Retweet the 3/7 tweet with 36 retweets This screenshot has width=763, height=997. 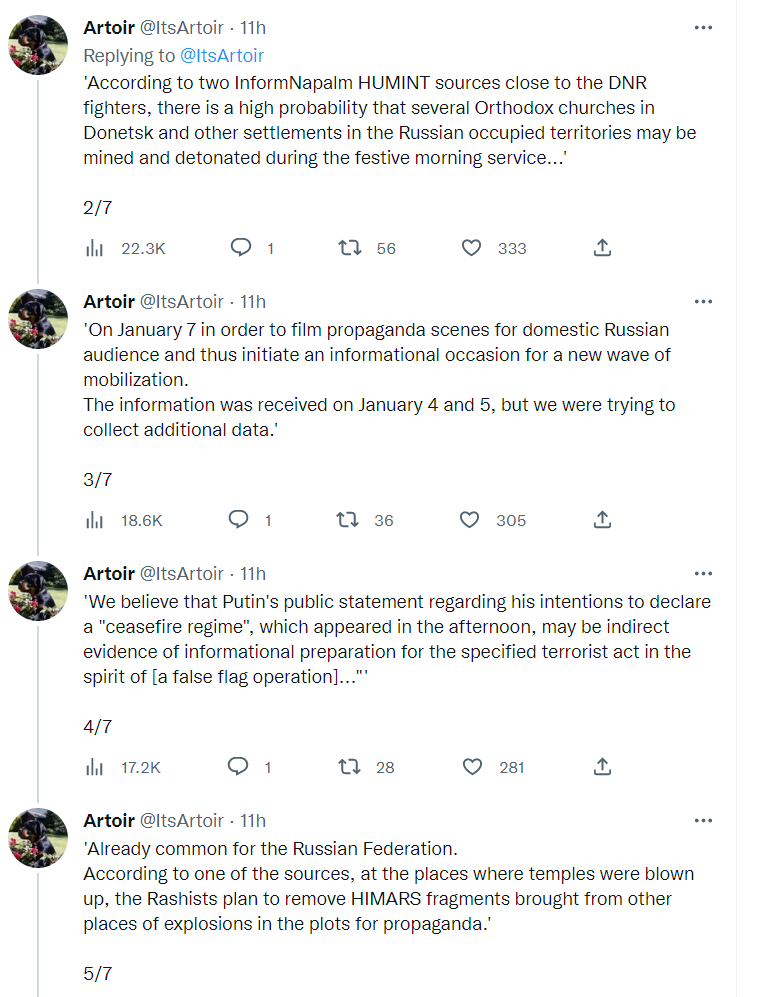348,520
